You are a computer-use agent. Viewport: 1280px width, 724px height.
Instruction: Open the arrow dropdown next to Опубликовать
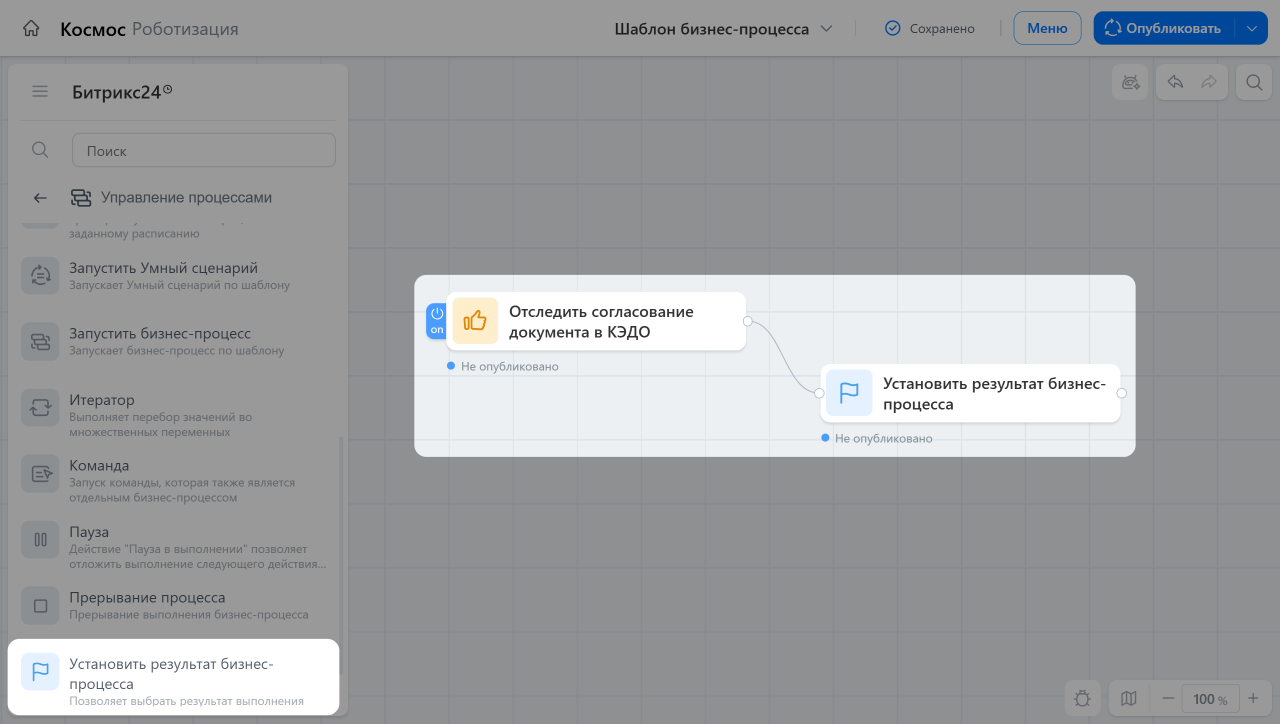(1252, 28)
